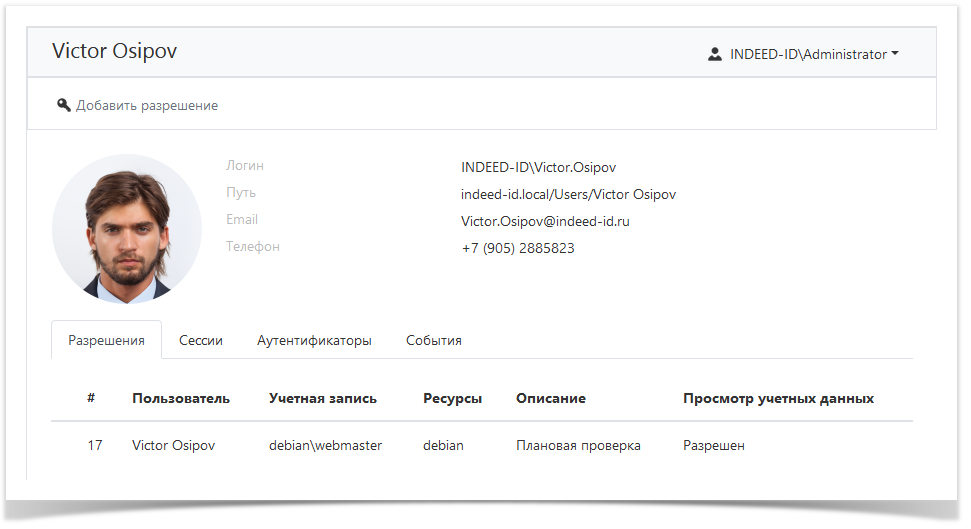Screen dimensions: 971x529
Task: Click the Учетная запись column header
Action: [x=323, y=398]
